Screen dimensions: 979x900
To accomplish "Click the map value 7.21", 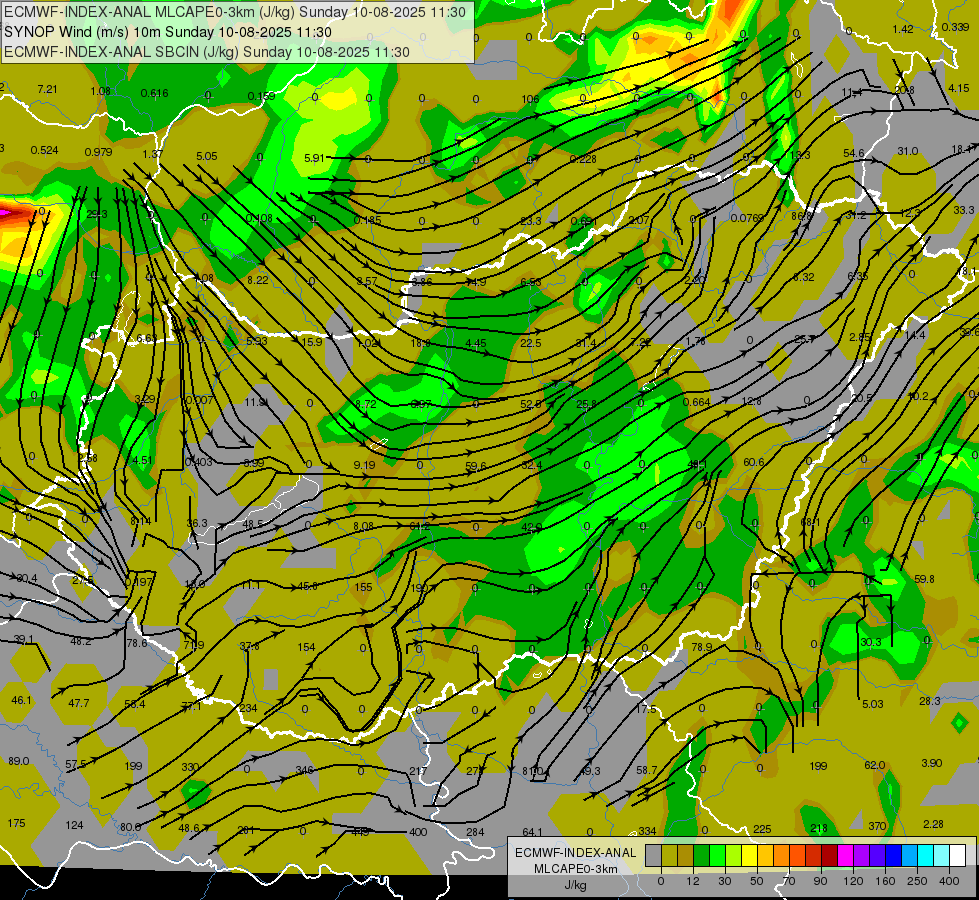I will point(47,89).
